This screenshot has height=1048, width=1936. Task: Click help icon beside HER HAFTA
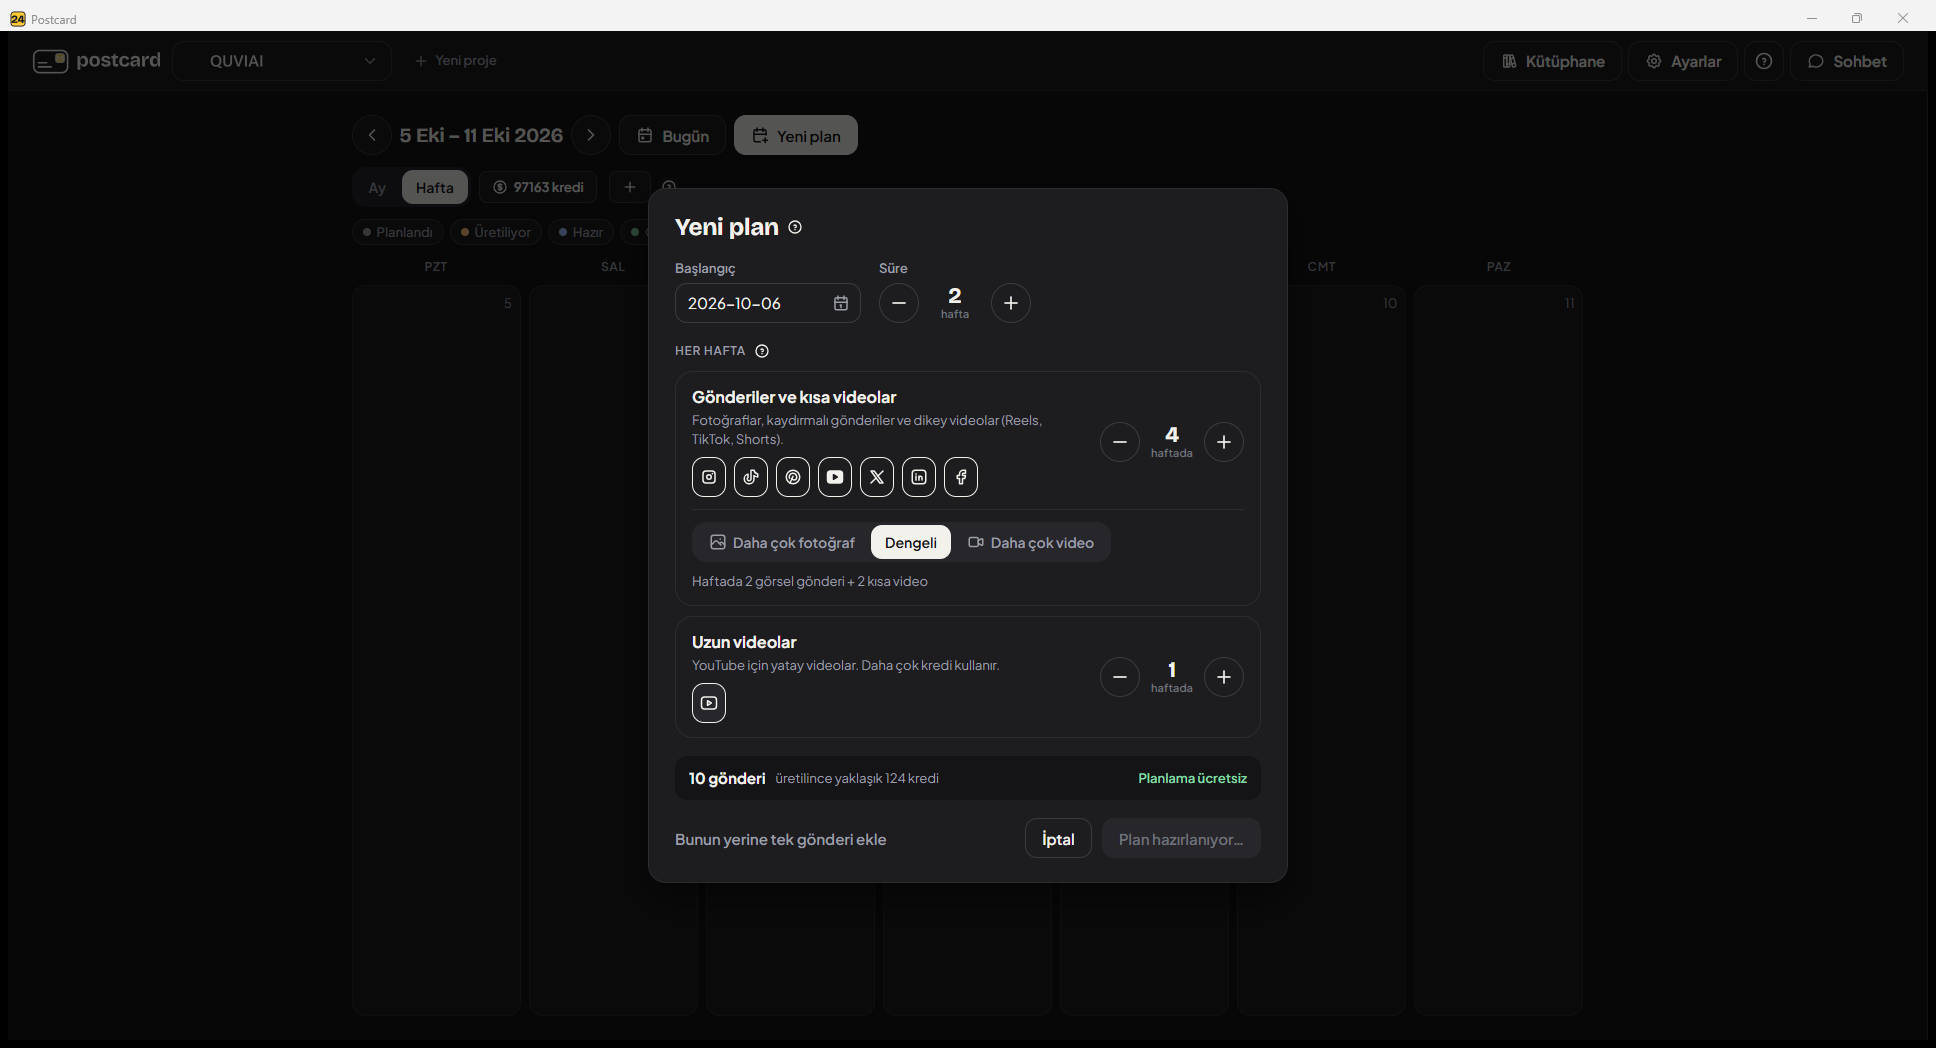click(762, 351)
